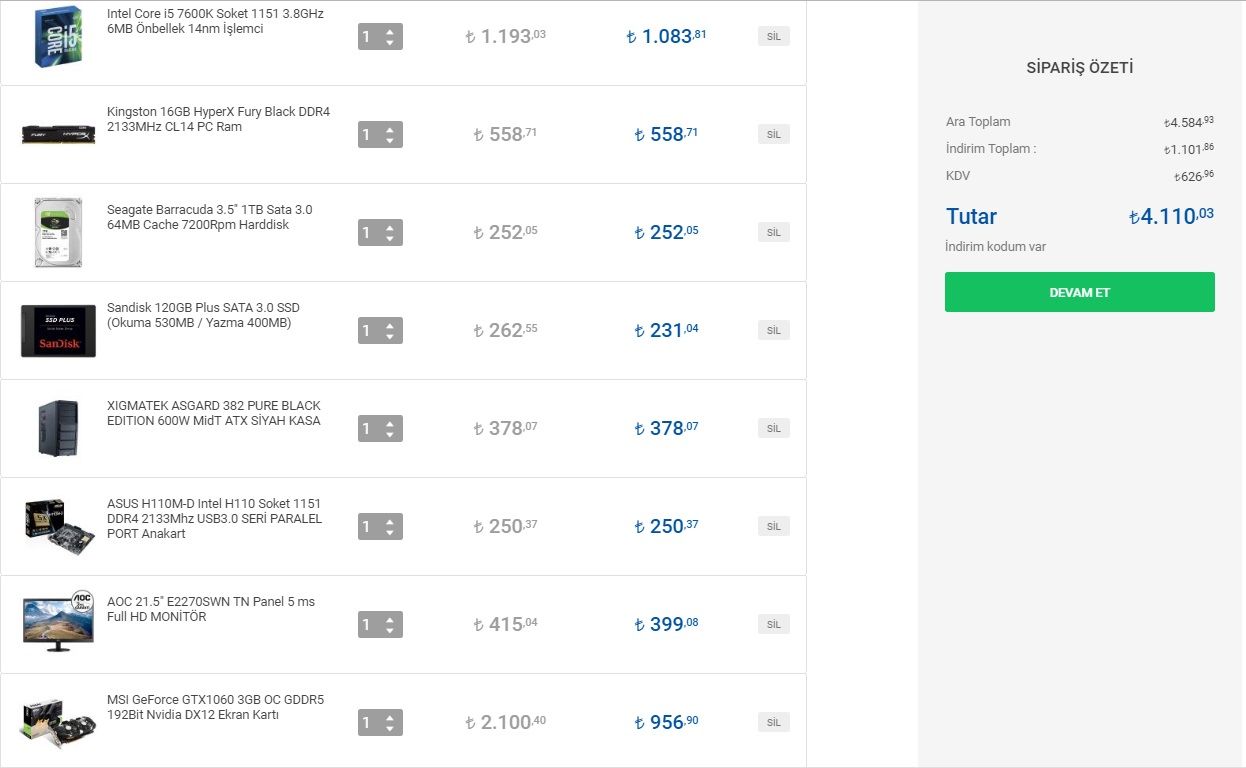Image resolution: width=1246 pixels, height=768 pixels.
Task: Open the Kingston HyperX Fury RAM image
Action: [58, 134]
